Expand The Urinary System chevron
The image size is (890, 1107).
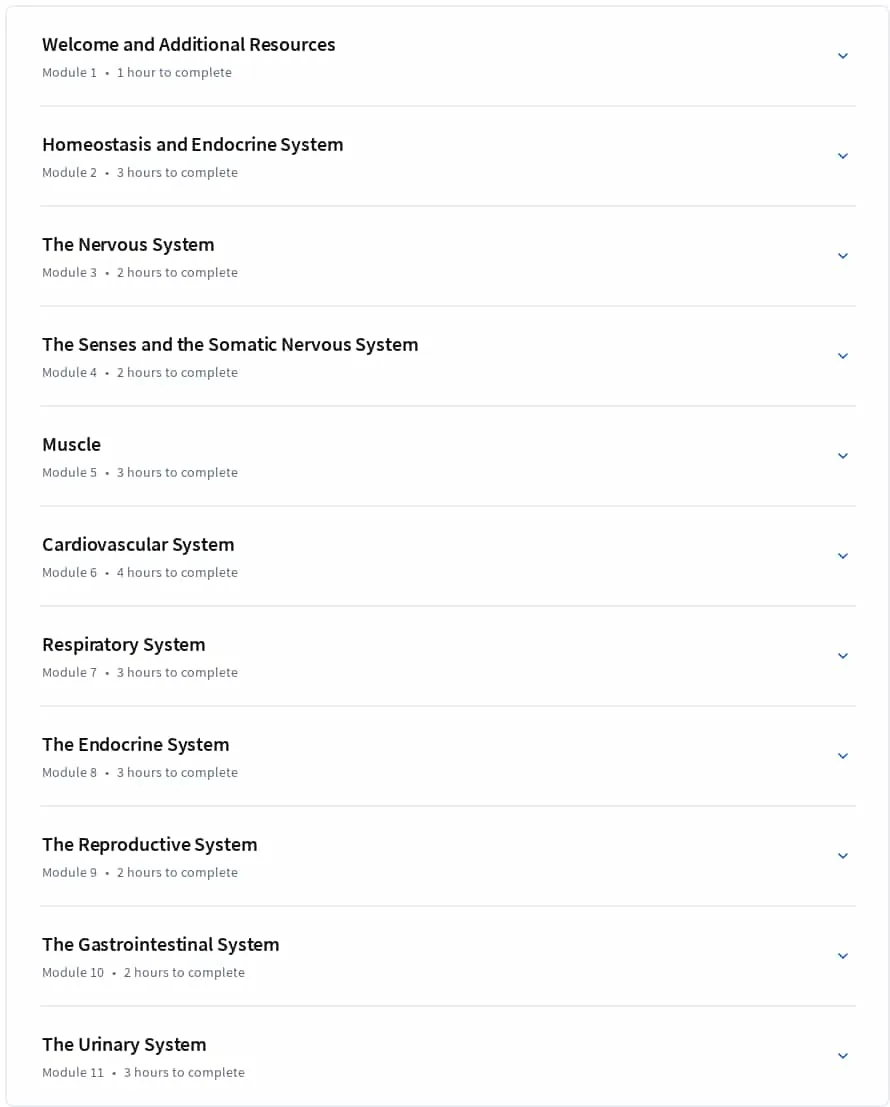842,1056
